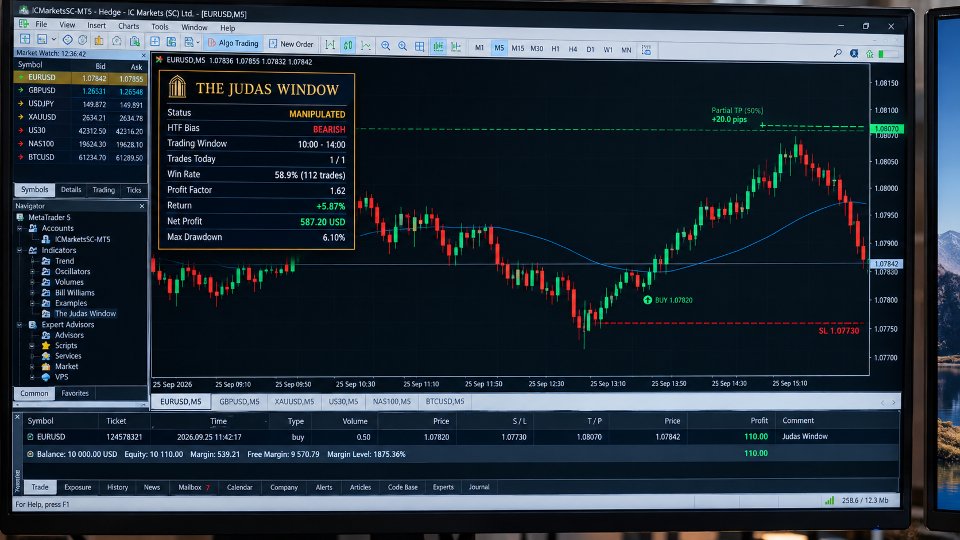The height and width of the screenshot is (540, 960).
Task: Click the Services tree icon
Action: 46,356
